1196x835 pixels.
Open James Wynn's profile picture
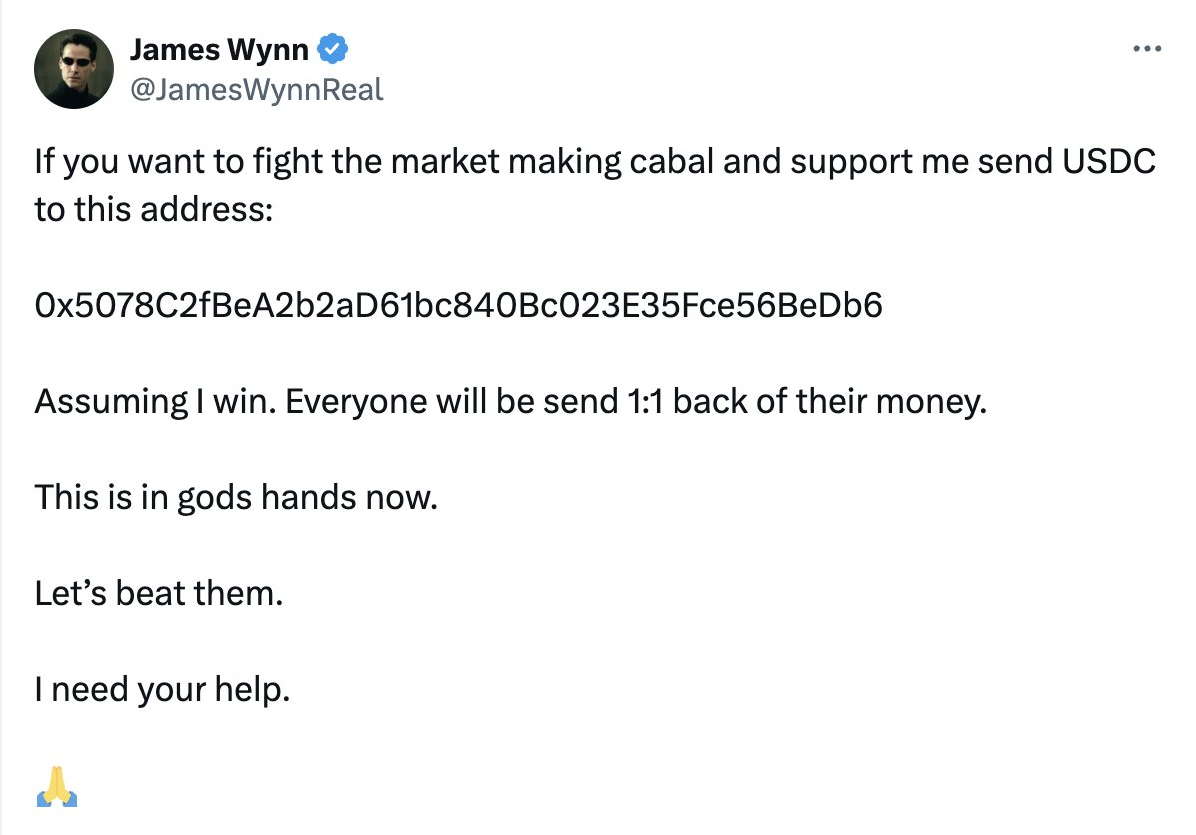(74, 69)
